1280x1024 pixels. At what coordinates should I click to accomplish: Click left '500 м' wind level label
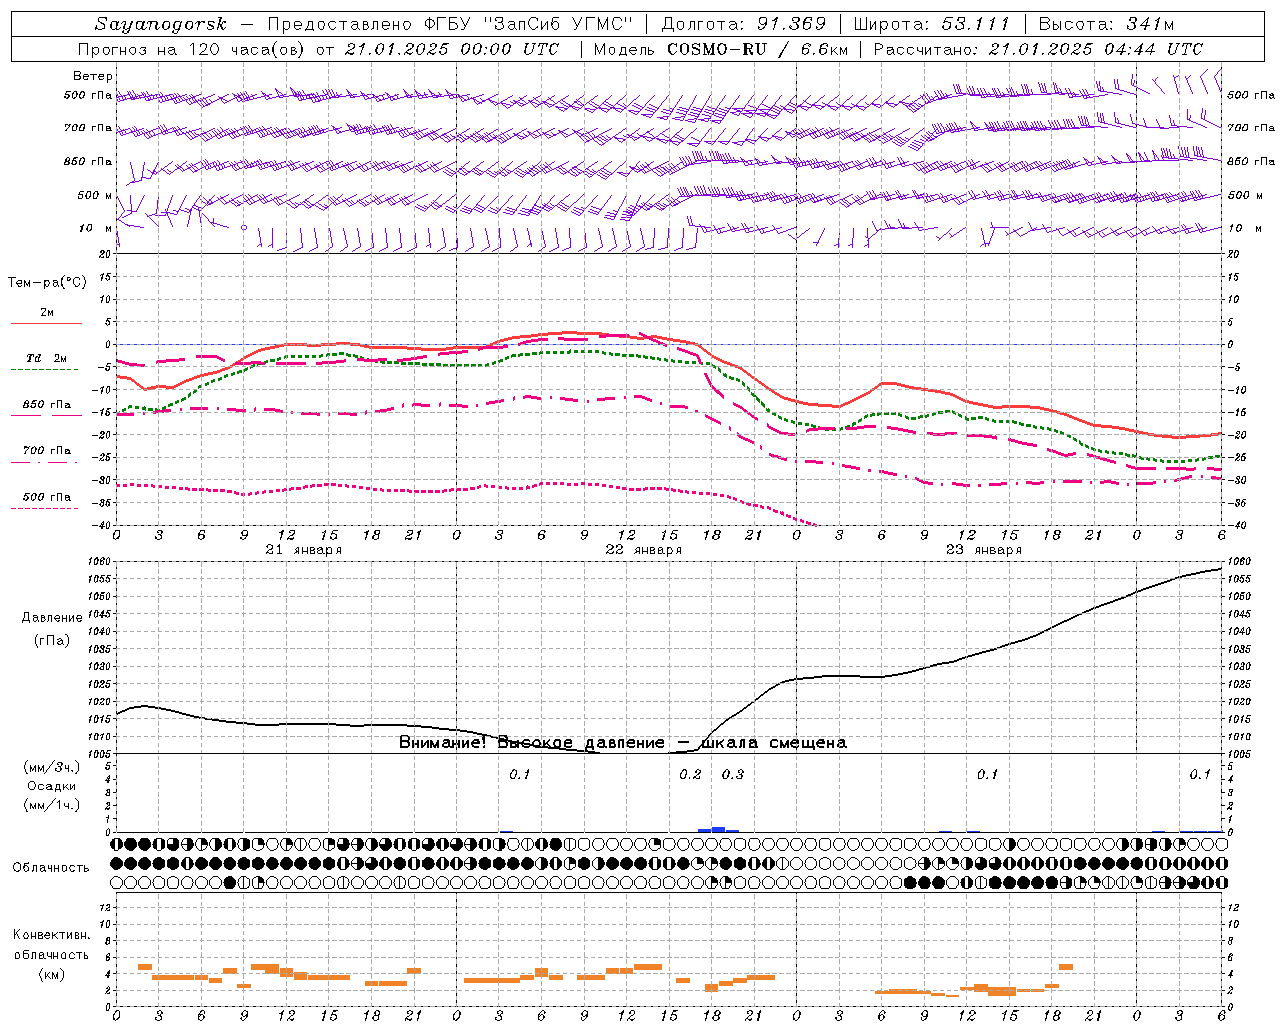point(95,195)
